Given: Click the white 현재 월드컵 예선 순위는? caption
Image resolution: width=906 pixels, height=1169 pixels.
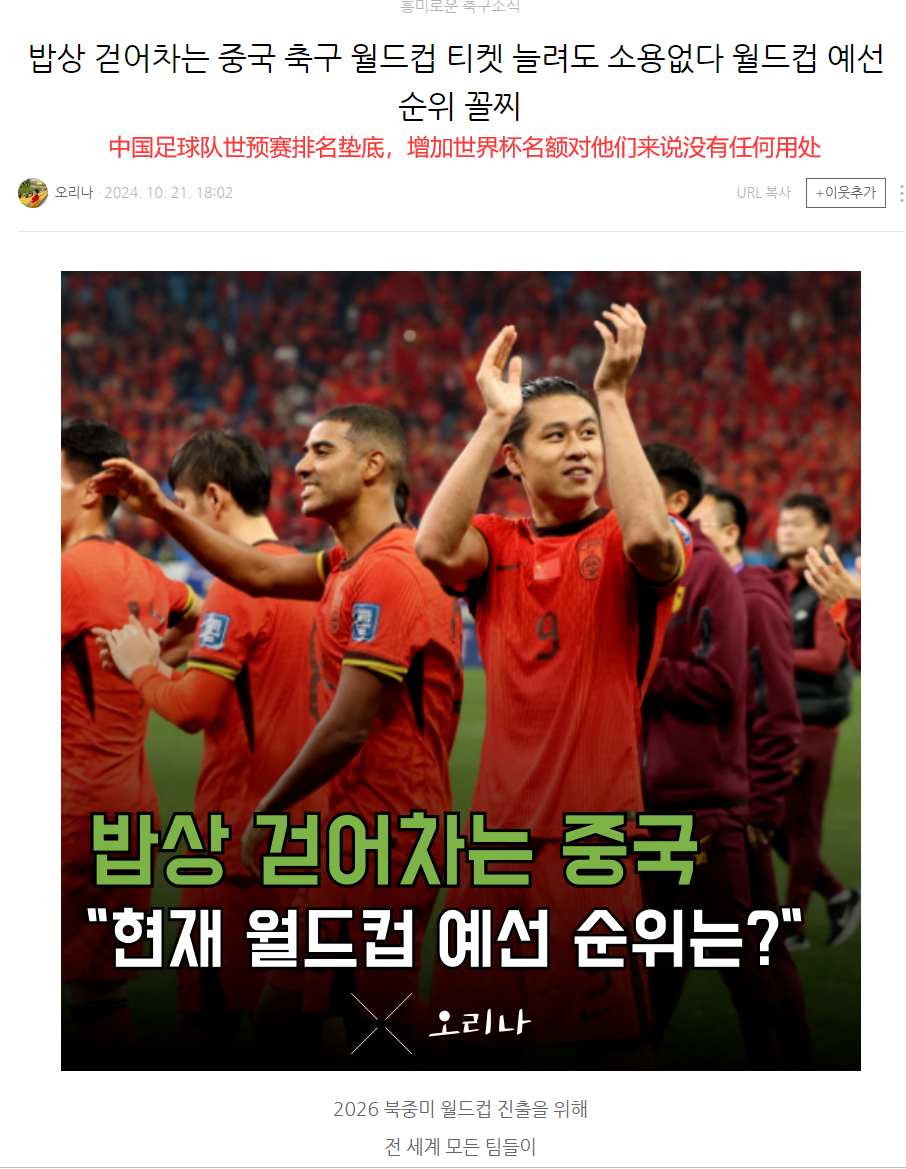Looking at the screenshot, I should [444, 938].
